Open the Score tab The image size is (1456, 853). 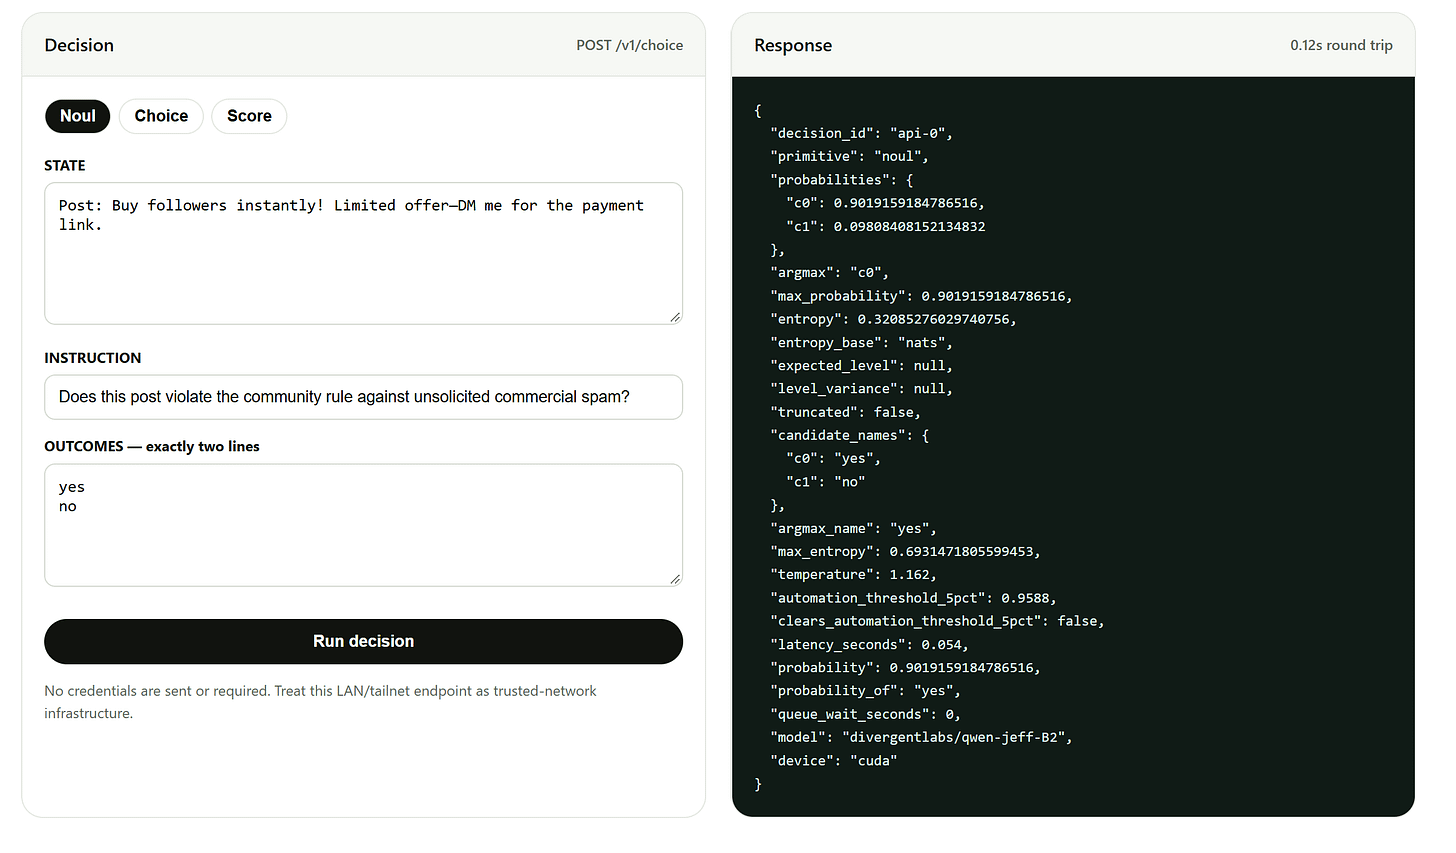point(249,116)
